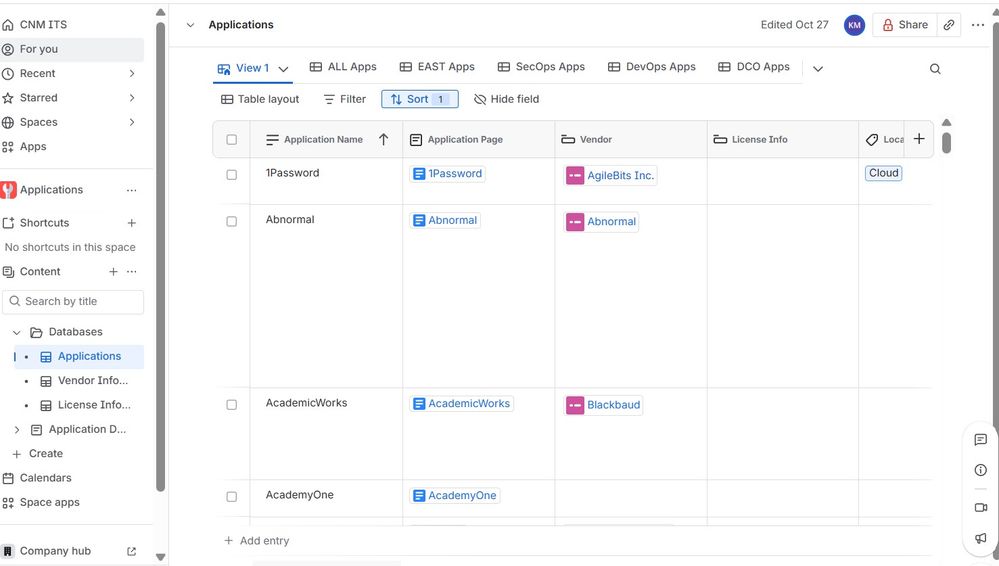This screenshot has width=999, height=566.
Task: Open AgileBits Inc. vendor entry
Action: point(610,175)
